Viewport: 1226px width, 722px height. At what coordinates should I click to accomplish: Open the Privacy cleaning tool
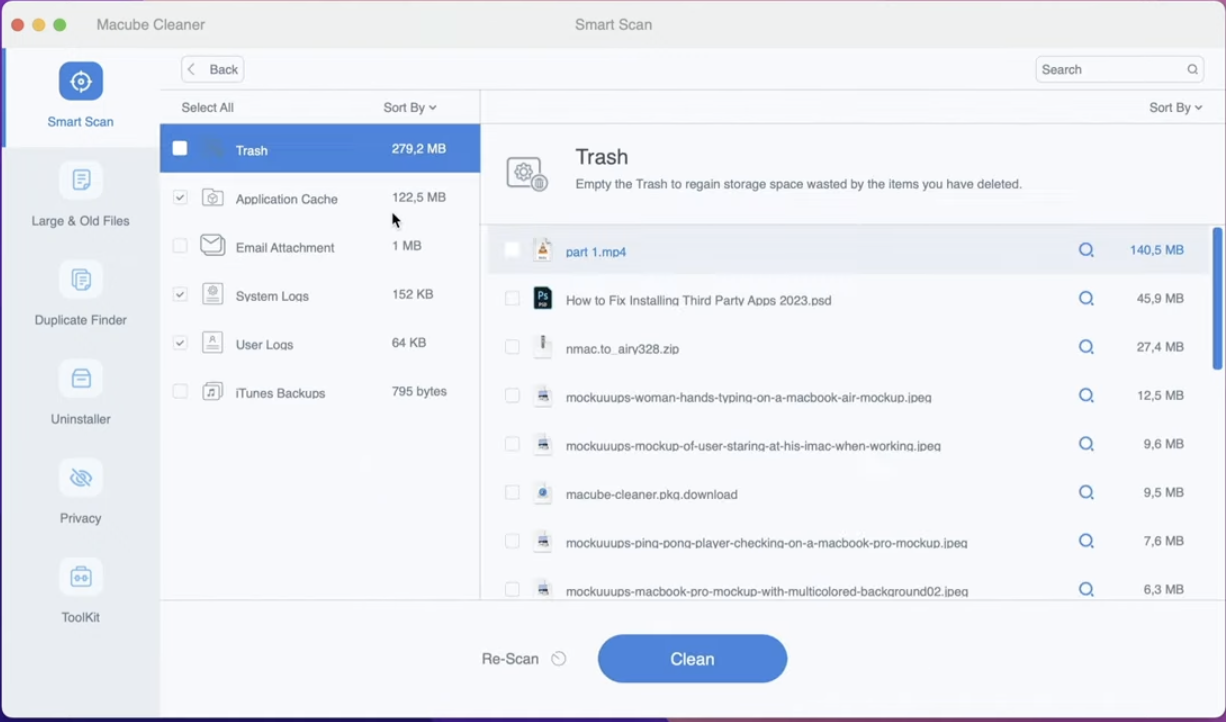tap(80, 477)
